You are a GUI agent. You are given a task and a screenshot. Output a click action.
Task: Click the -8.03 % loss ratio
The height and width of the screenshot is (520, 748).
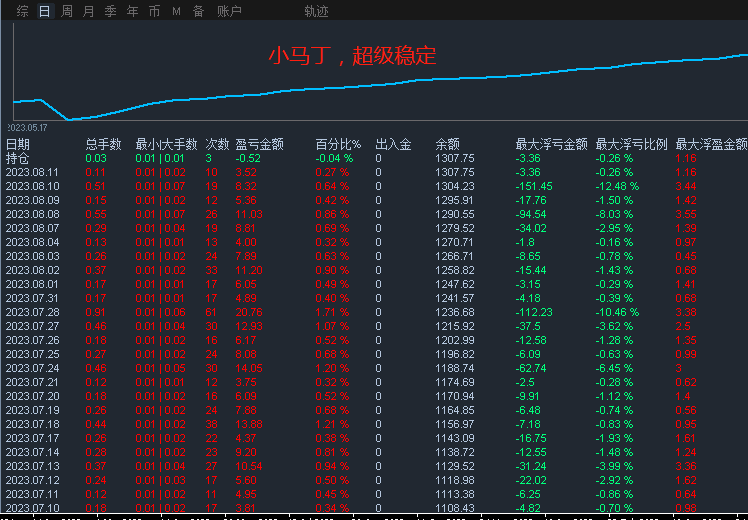point(614,214)
